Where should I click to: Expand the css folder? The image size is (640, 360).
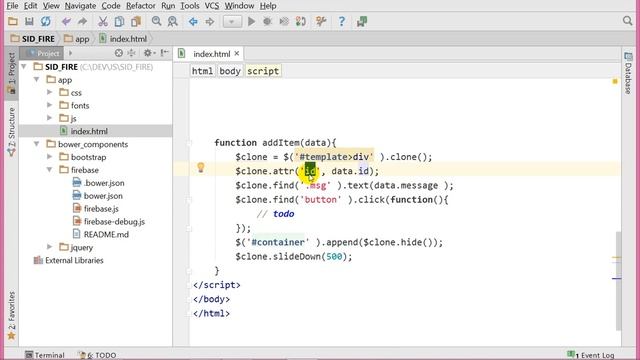(49, 93)
